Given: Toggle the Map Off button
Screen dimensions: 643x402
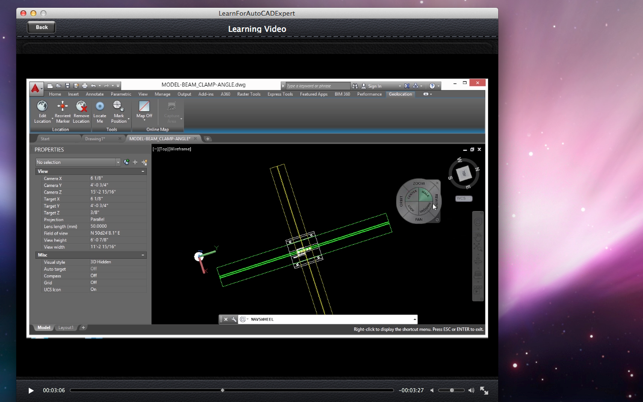Looking at the screenshot, I should (x=144, y=108).
